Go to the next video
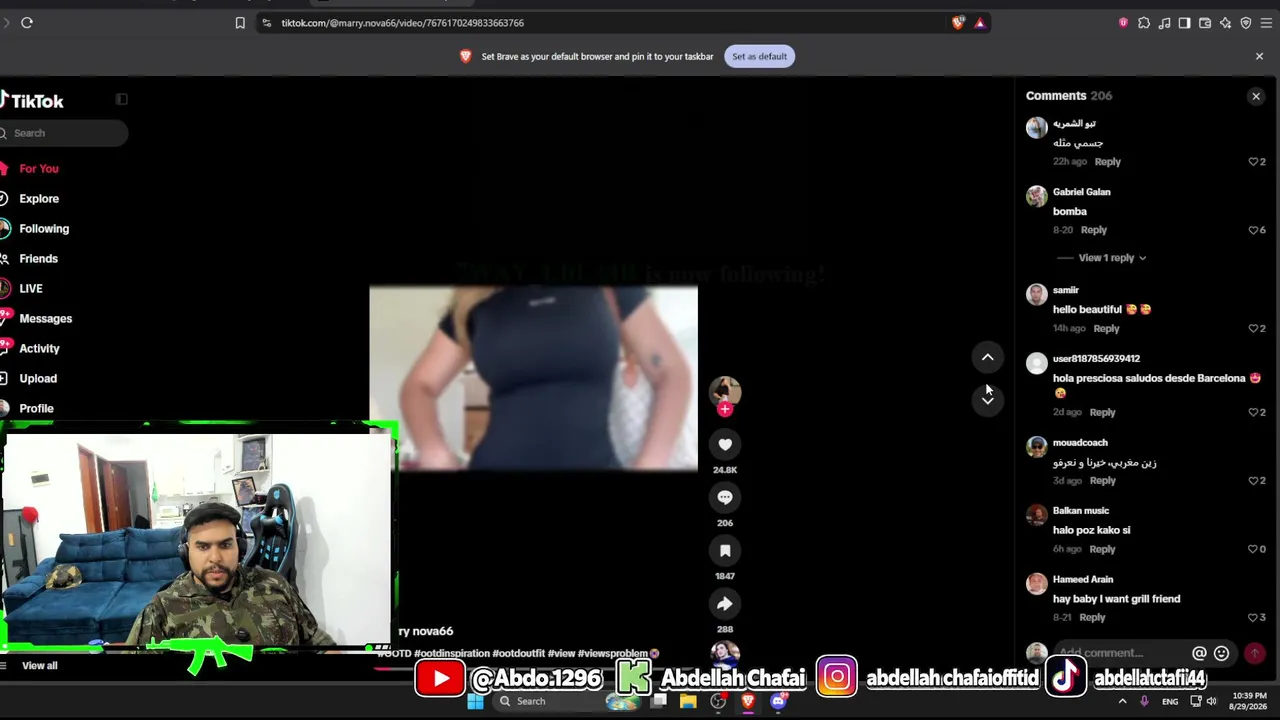This screenshot has height=720, width=1280. [x=987, y=399]
